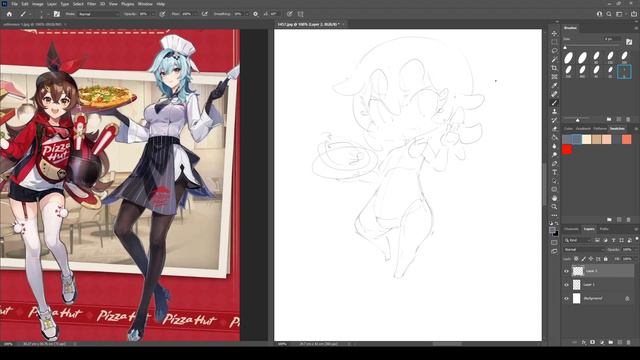640x360 pixels.
Task: Select the light cream color swatch
Action: point(587,139)
